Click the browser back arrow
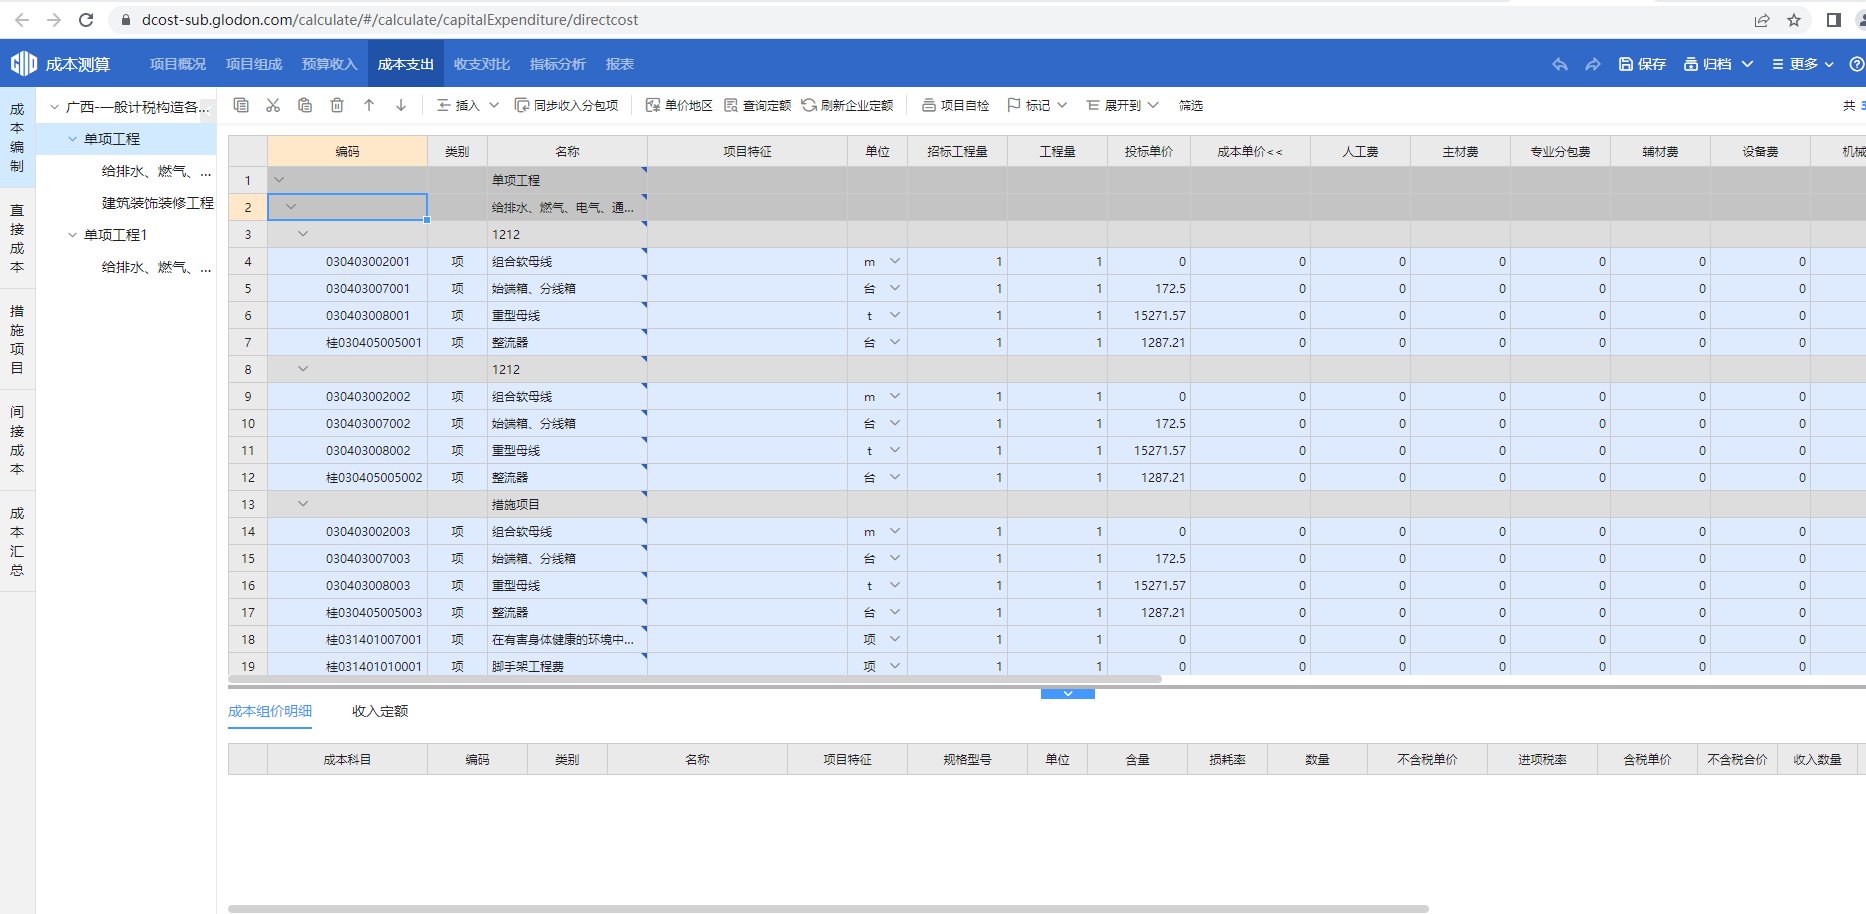Screen dimensions: 1866x914 [22, 20]
